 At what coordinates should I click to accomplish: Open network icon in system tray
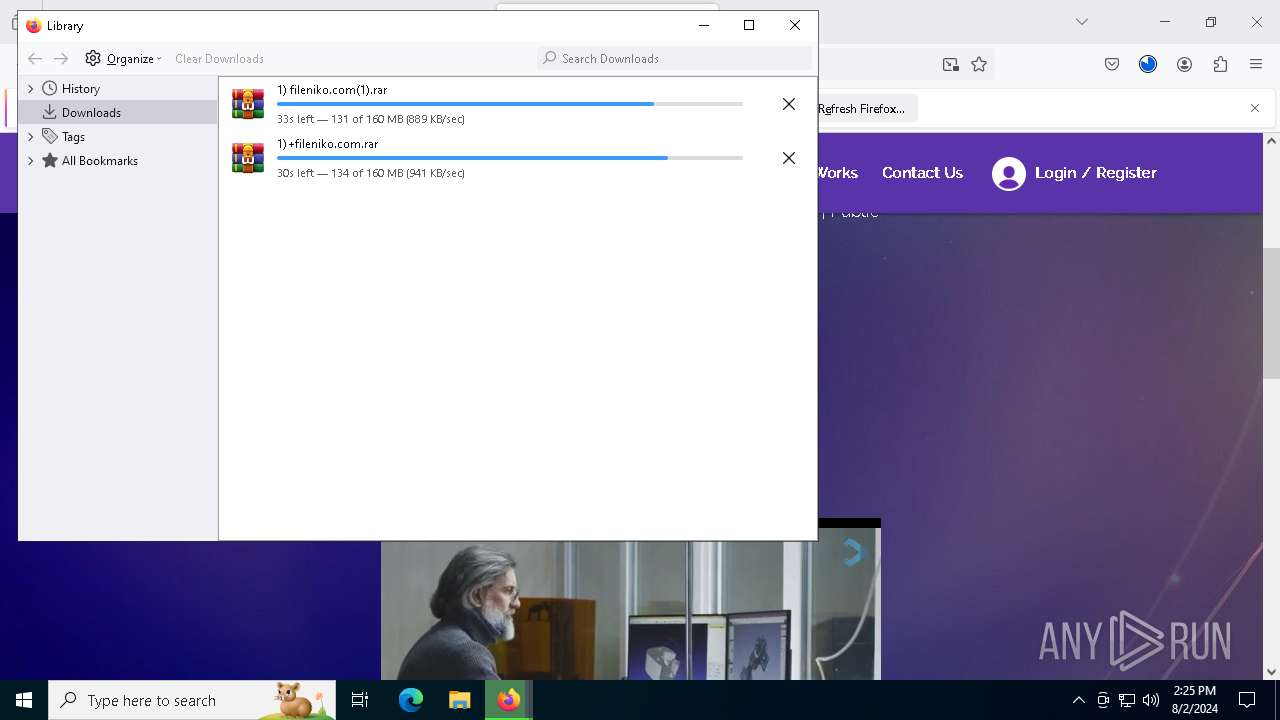pyautogui.click(x=1126, y=700)
